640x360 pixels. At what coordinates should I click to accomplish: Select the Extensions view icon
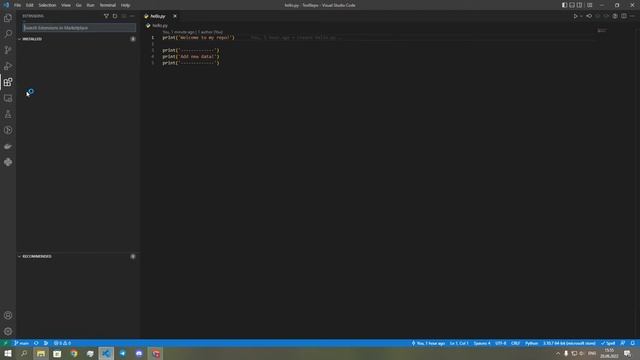pos(8,82)
